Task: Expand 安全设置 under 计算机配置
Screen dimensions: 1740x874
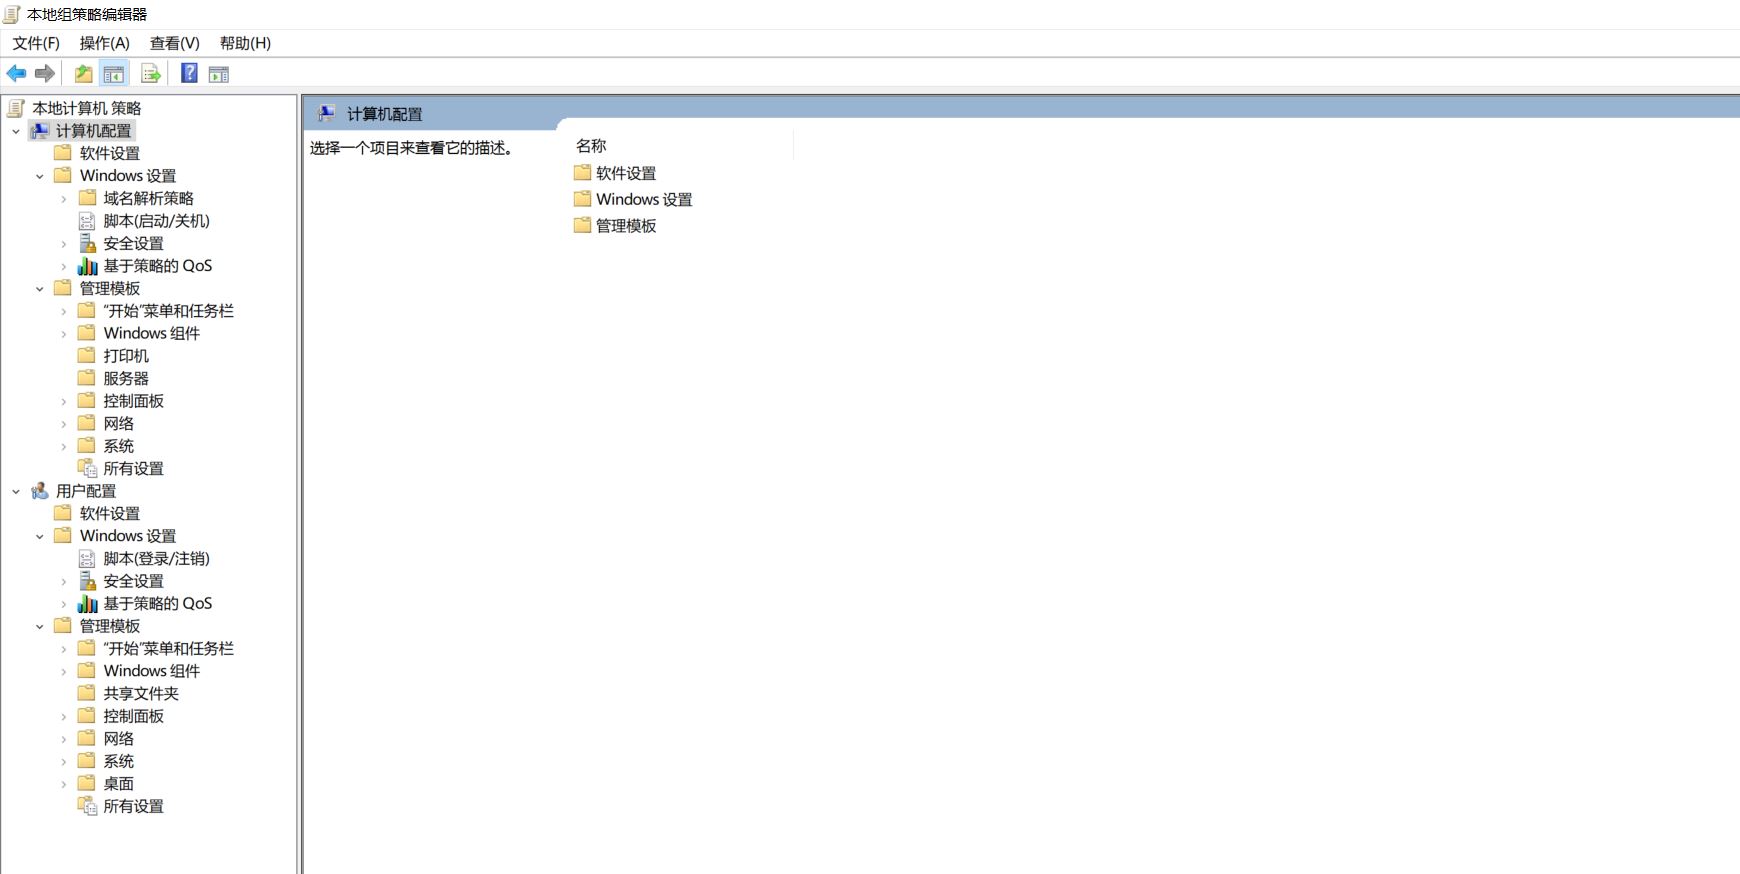Action: click(x=64, y=244)
